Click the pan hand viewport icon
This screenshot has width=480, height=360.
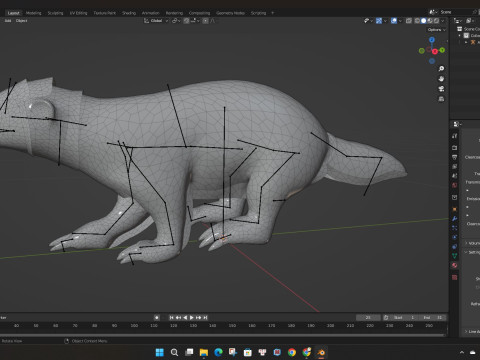[441, 79]
